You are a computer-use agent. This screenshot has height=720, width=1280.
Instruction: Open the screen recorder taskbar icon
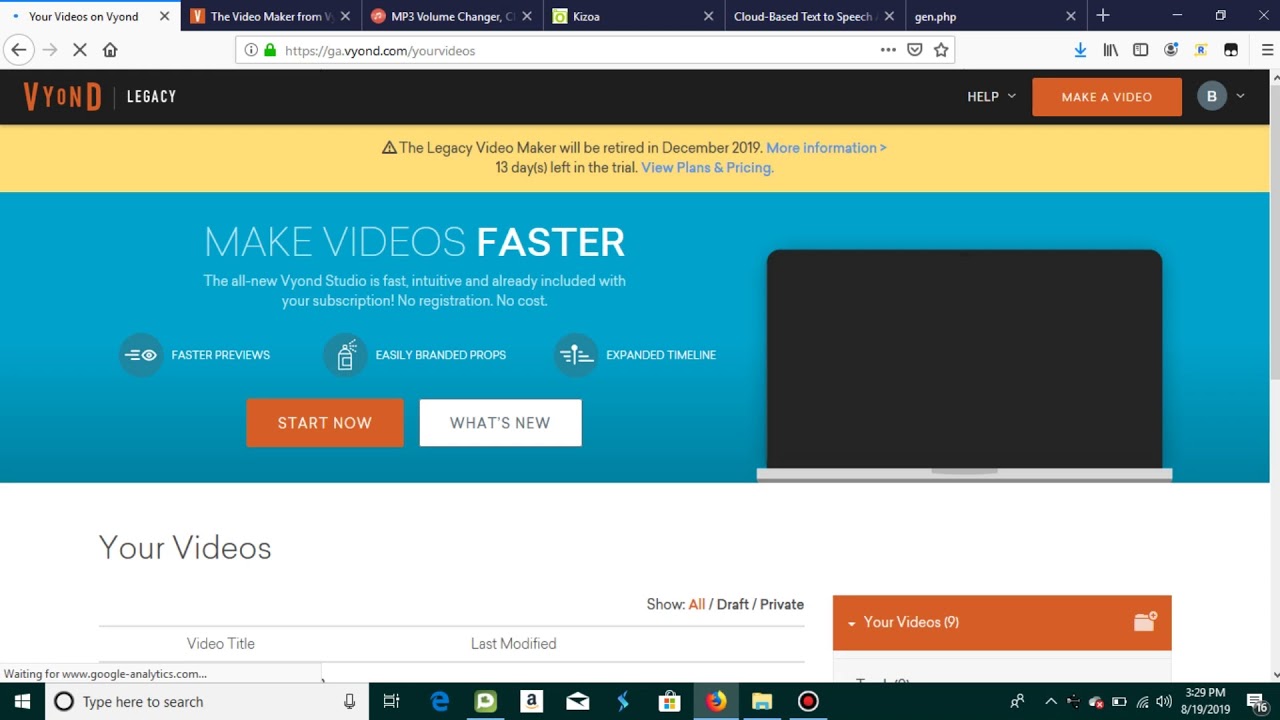coord(808,702)
